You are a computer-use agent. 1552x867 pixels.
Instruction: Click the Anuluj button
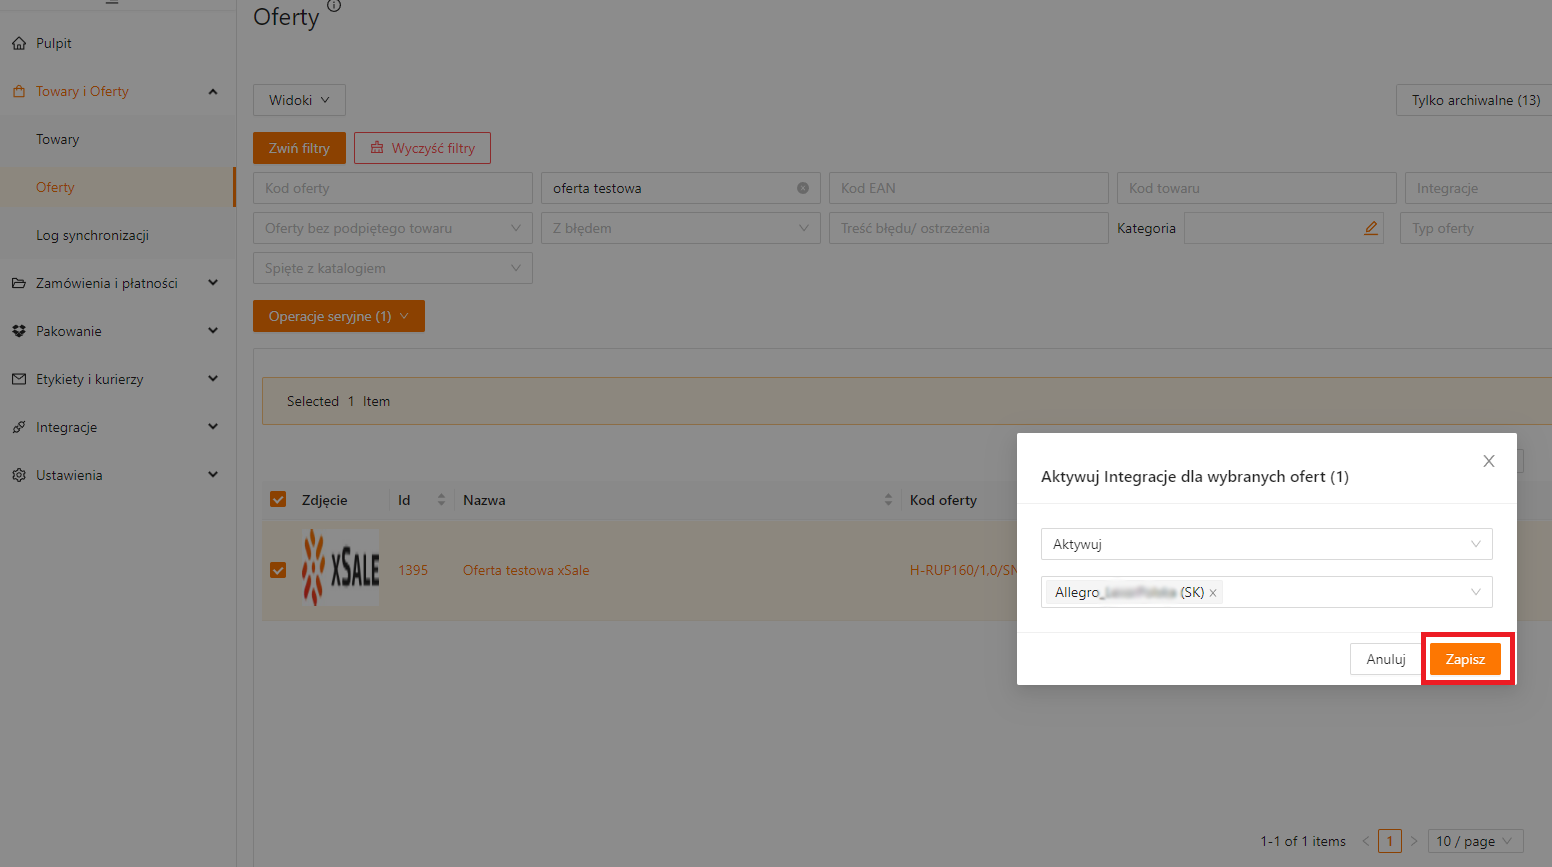click(x=1385, y=659)
